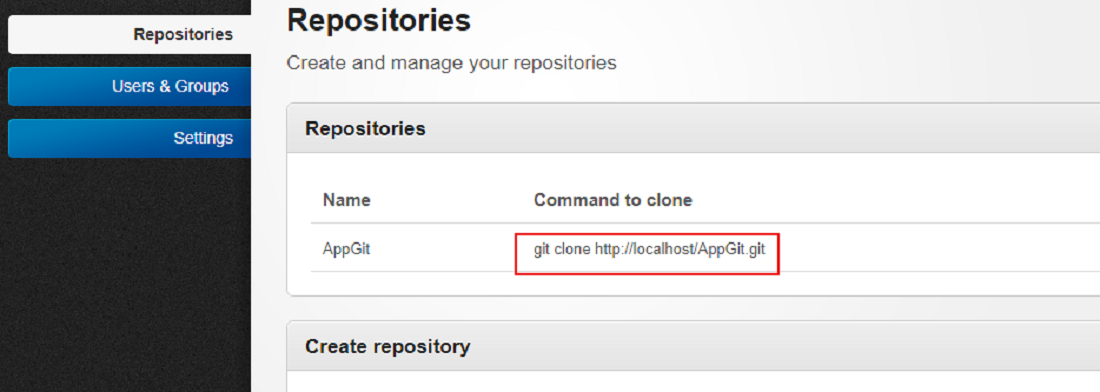Viewport: 1100px width, 392px height.
Task: Click the blank area right of the Repositories panel title
Action: [x=758, y=129]
